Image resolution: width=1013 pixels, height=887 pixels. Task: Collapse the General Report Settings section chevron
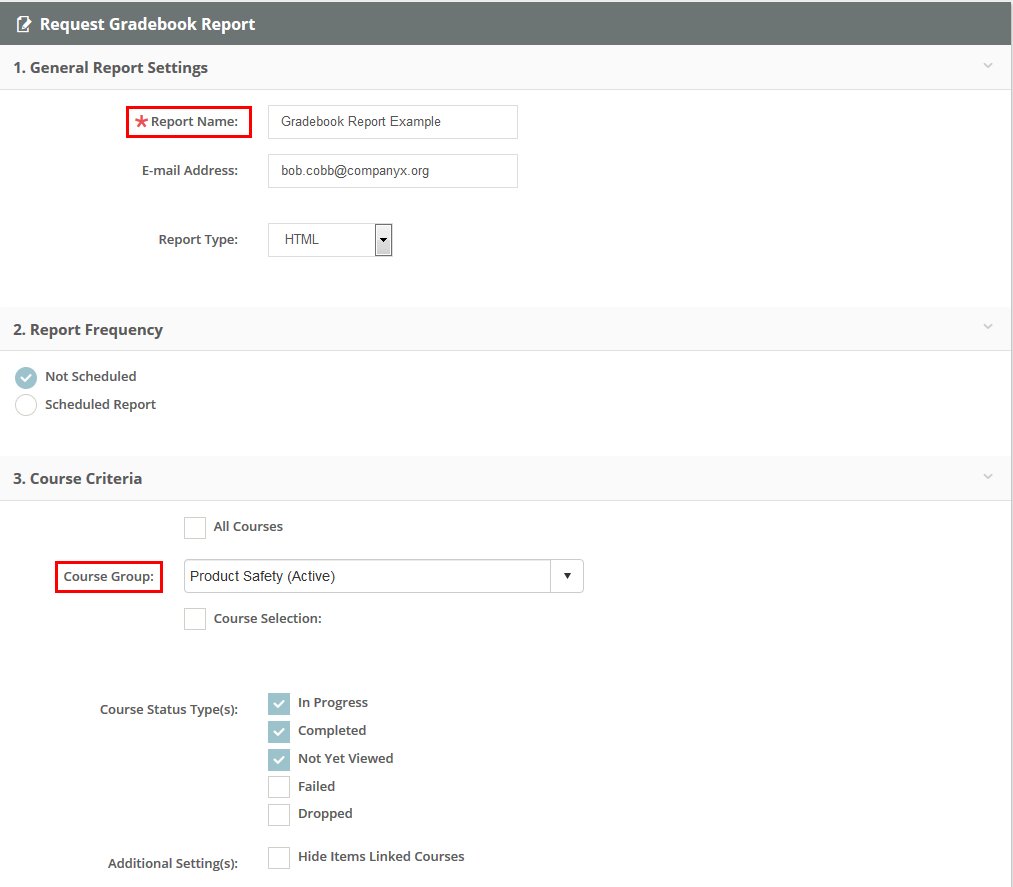click(x=987, y=66)
